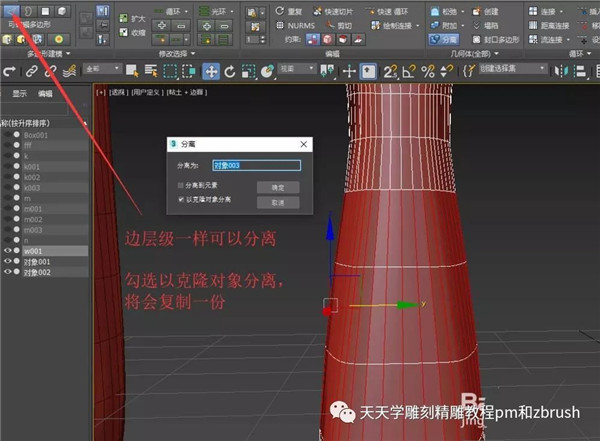This screenshot has height=441, width=600.
Task: Click the Redo arrow icon
Action: click(x=9, y=71)
